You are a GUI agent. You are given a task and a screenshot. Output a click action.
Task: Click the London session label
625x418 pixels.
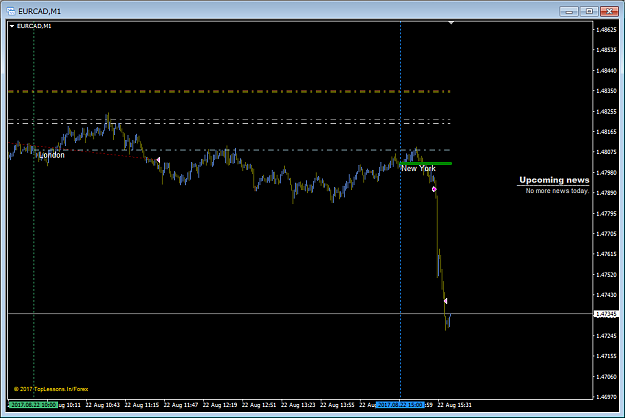51,155
